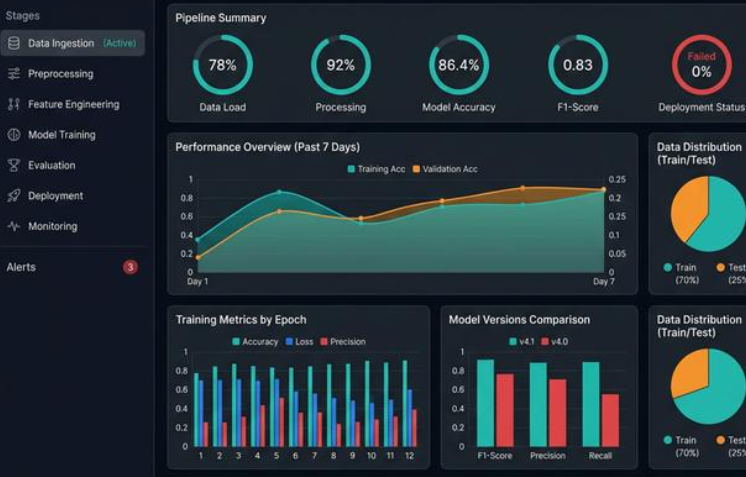746x477 pixels.
Task: Click the Precision label in Model Versions chart
Action: pos(548,456)
